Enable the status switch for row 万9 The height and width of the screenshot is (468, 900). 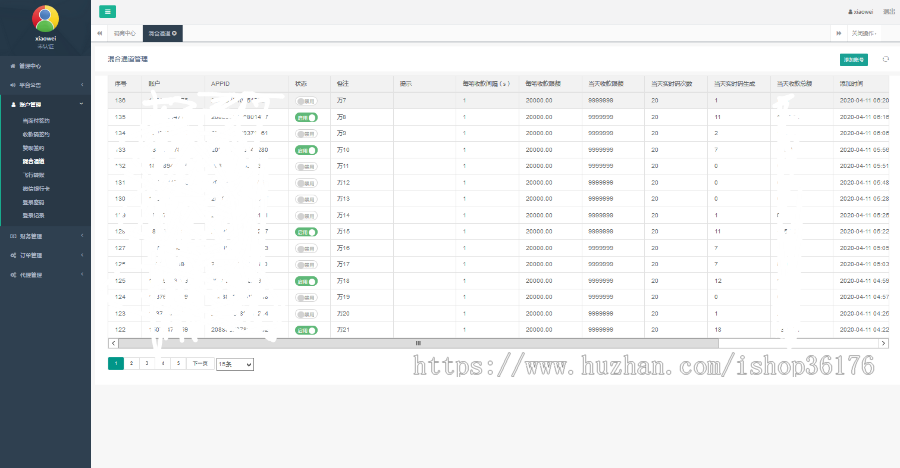[306, 134]
